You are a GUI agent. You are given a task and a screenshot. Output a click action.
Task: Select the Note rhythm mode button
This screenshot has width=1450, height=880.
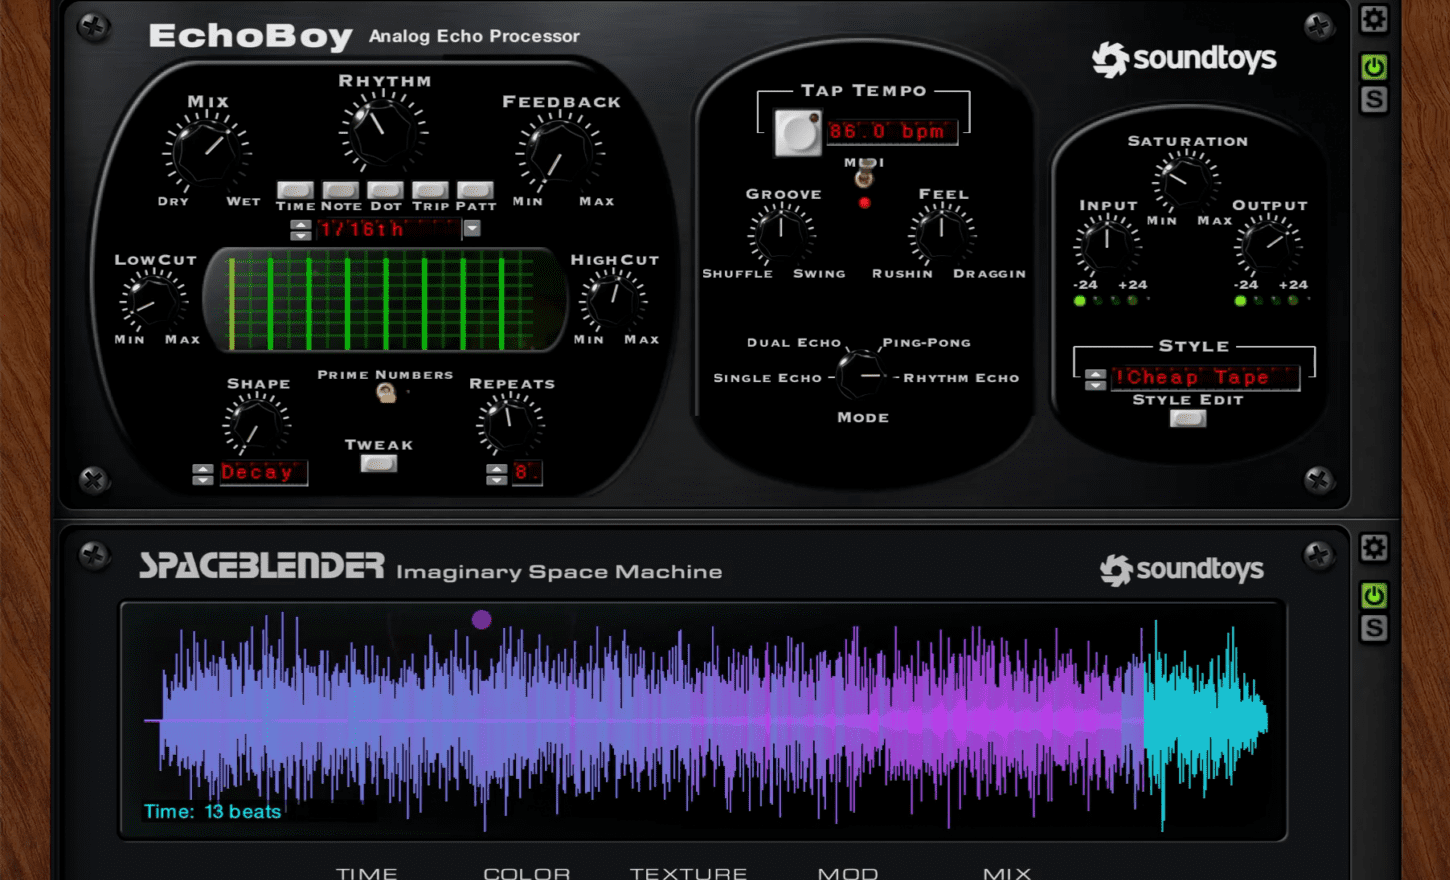340,190
